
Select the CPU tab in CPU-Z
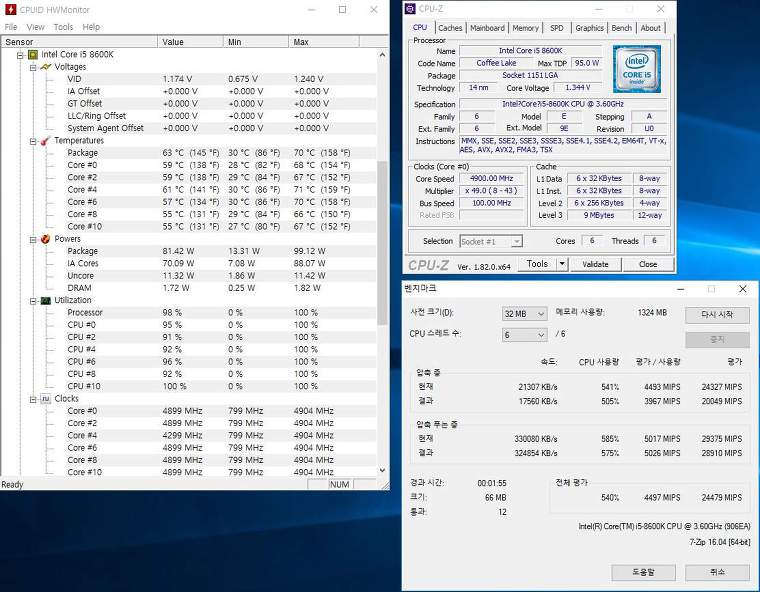pyautogui.click(x=420, y=28)
